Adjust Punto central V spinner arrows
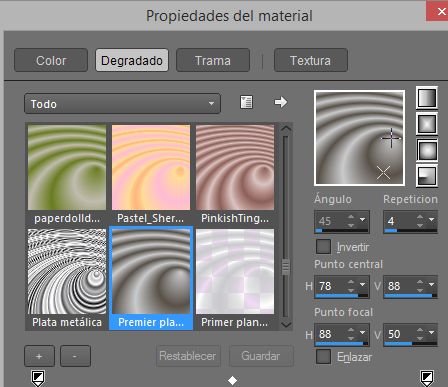This screenshot has width=448, height=387. click(x=420, y=286)
